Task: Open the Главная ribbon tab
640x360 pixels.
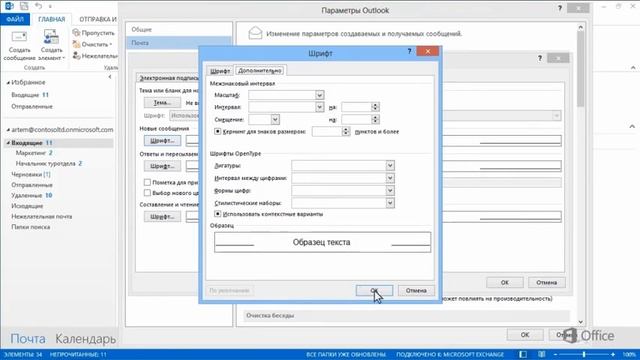Action: (51, 19)
